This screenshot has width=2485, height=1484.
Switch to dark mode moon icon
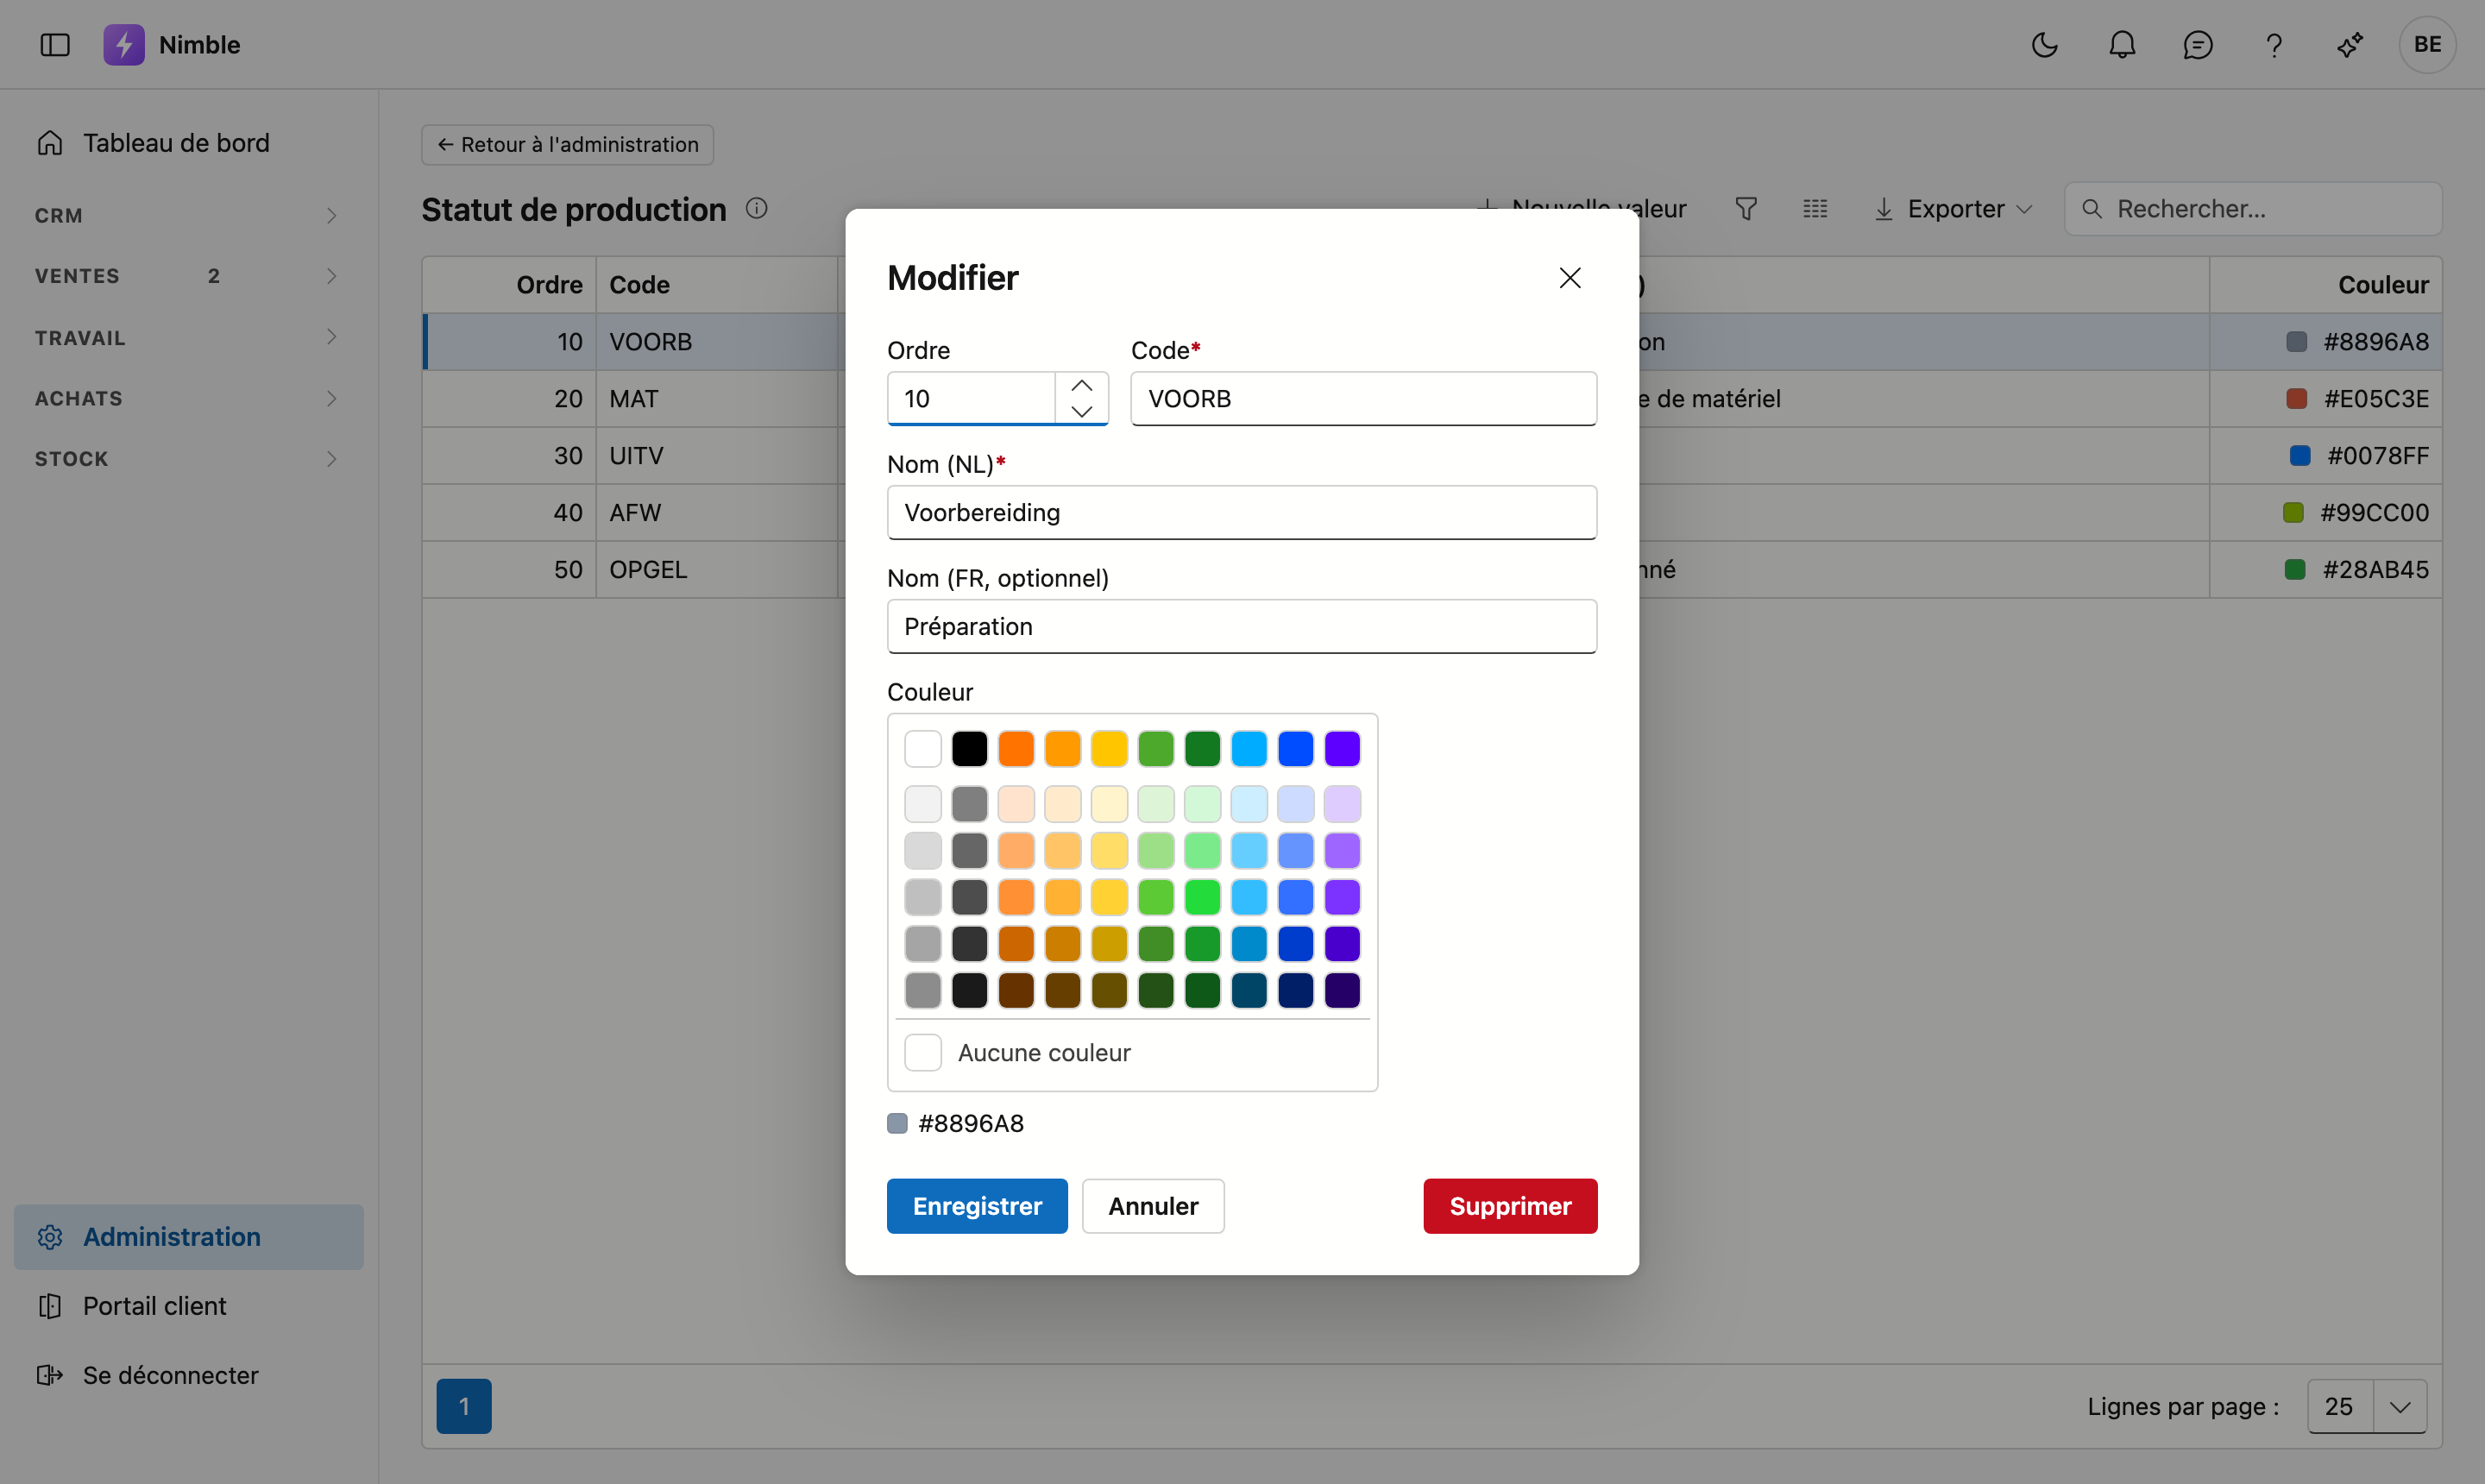tap(2045, 45)
